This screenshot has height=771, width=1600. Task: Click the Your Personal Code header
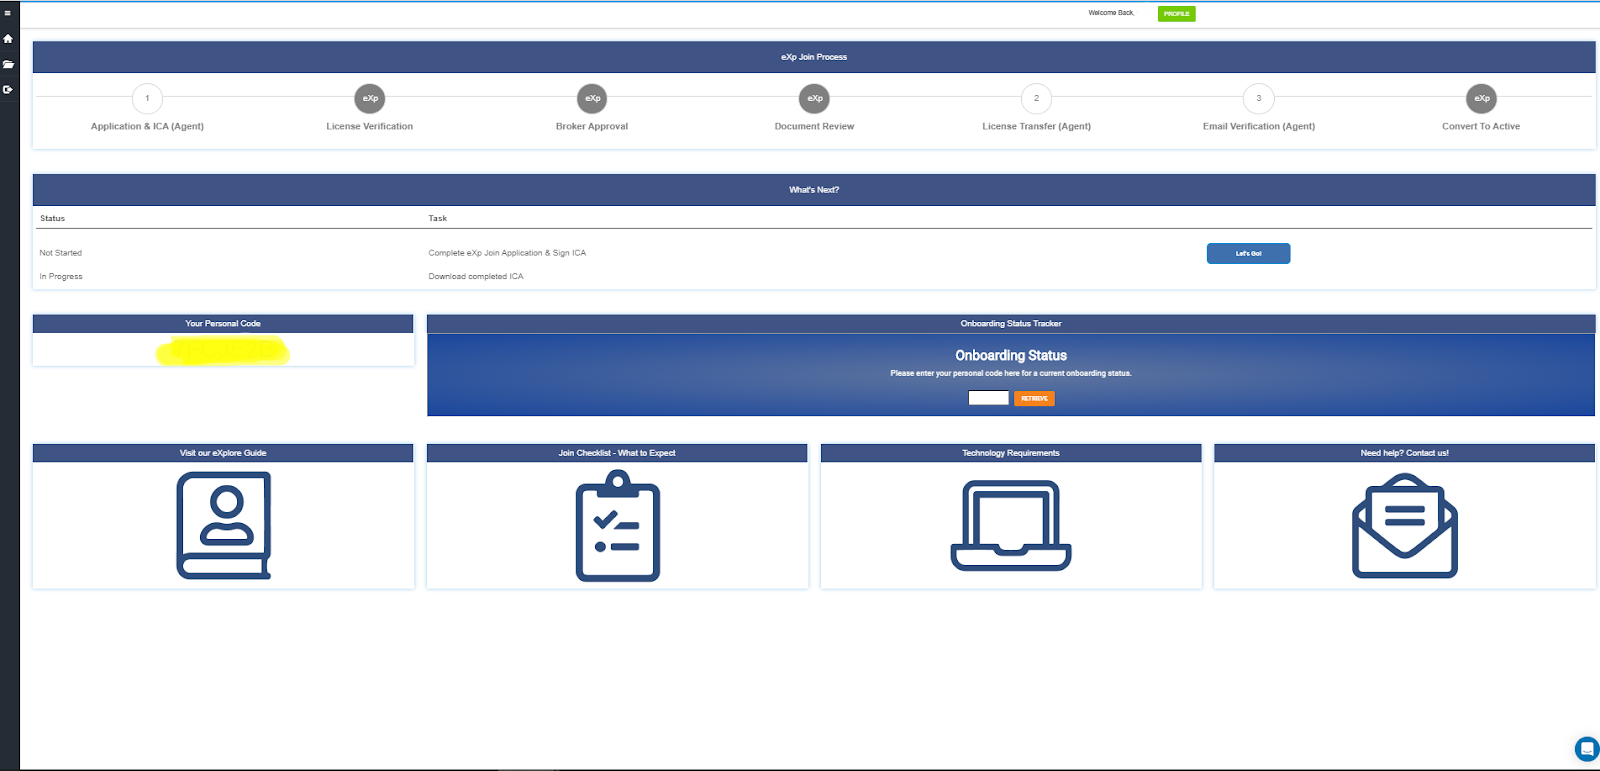223,324
